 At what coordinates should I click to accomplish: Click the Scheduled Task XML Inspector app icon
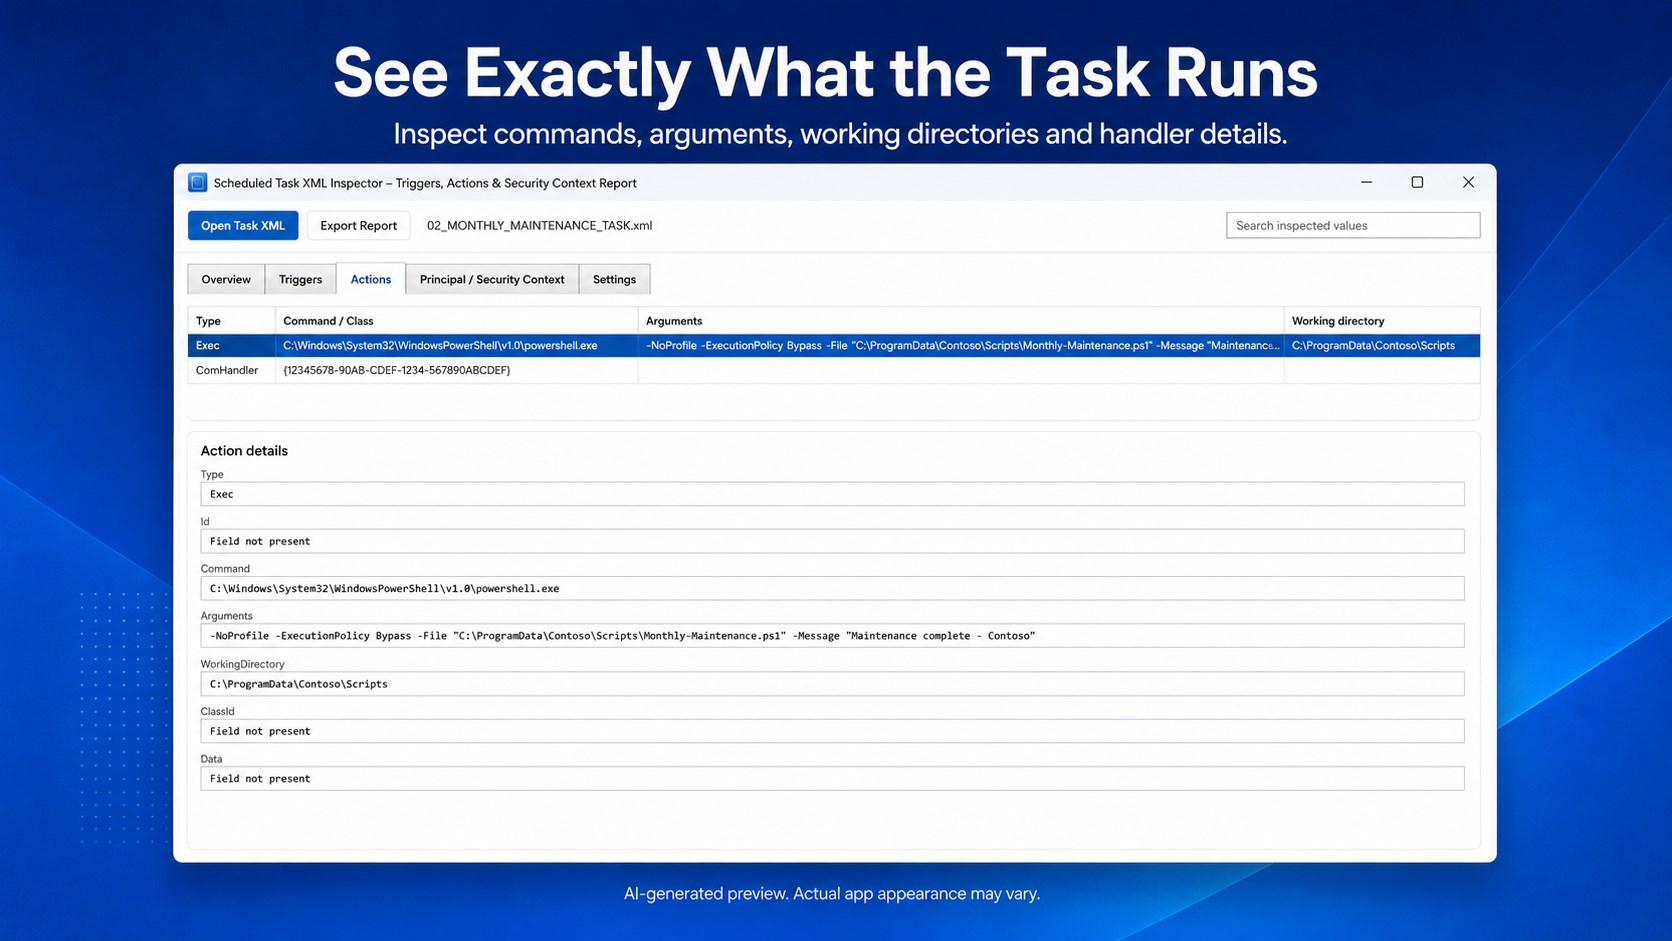click(x=197, y=182)
